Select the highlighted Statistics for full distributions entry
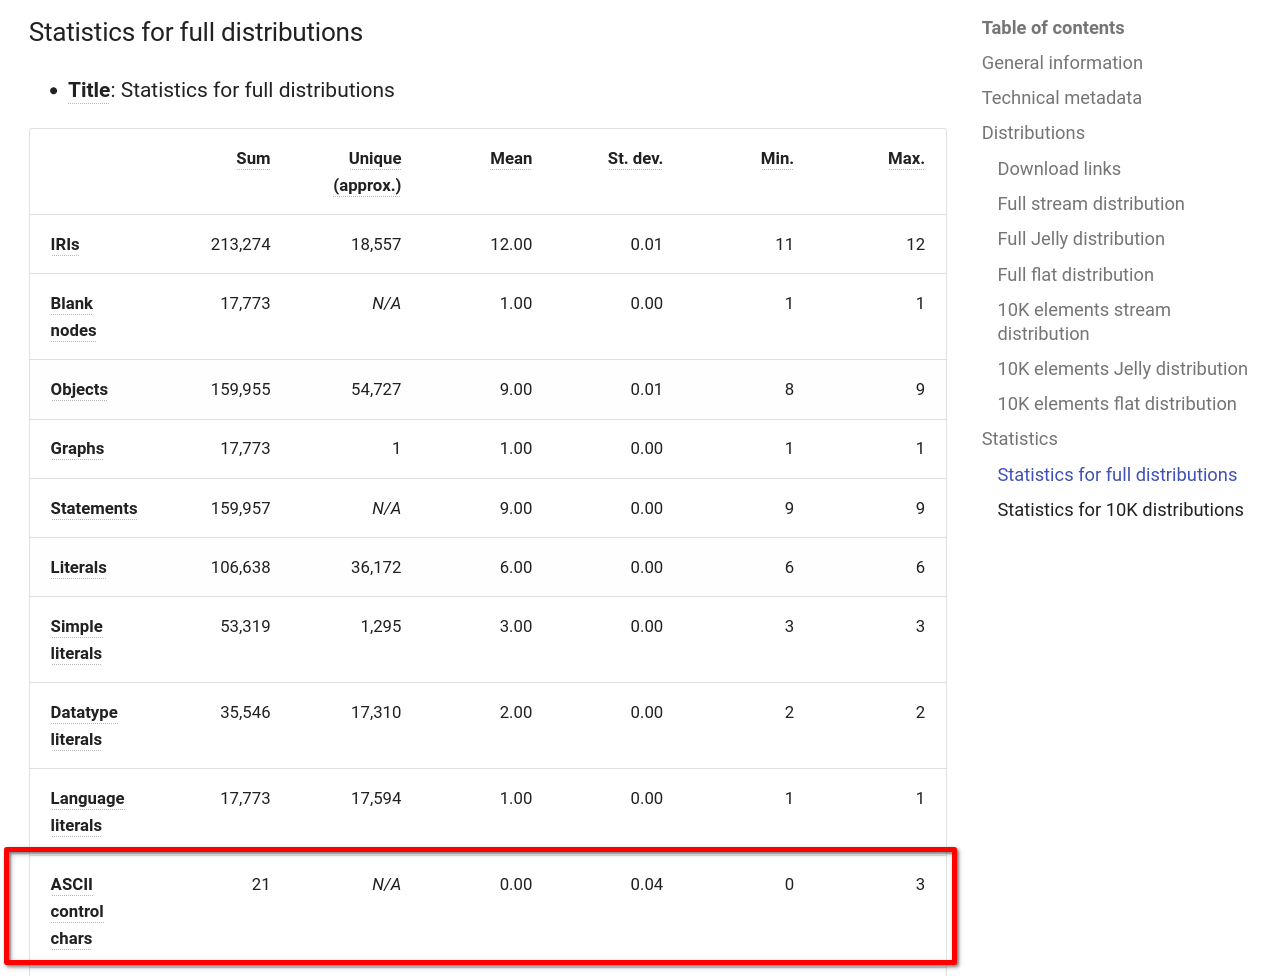 coord(1117,474)
